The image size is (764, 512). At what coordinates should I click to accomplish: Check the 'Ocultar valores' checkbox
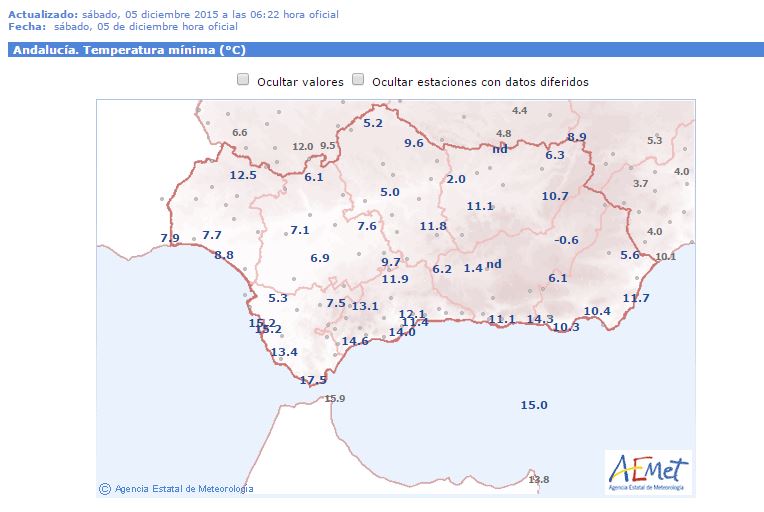pos(243,80)
